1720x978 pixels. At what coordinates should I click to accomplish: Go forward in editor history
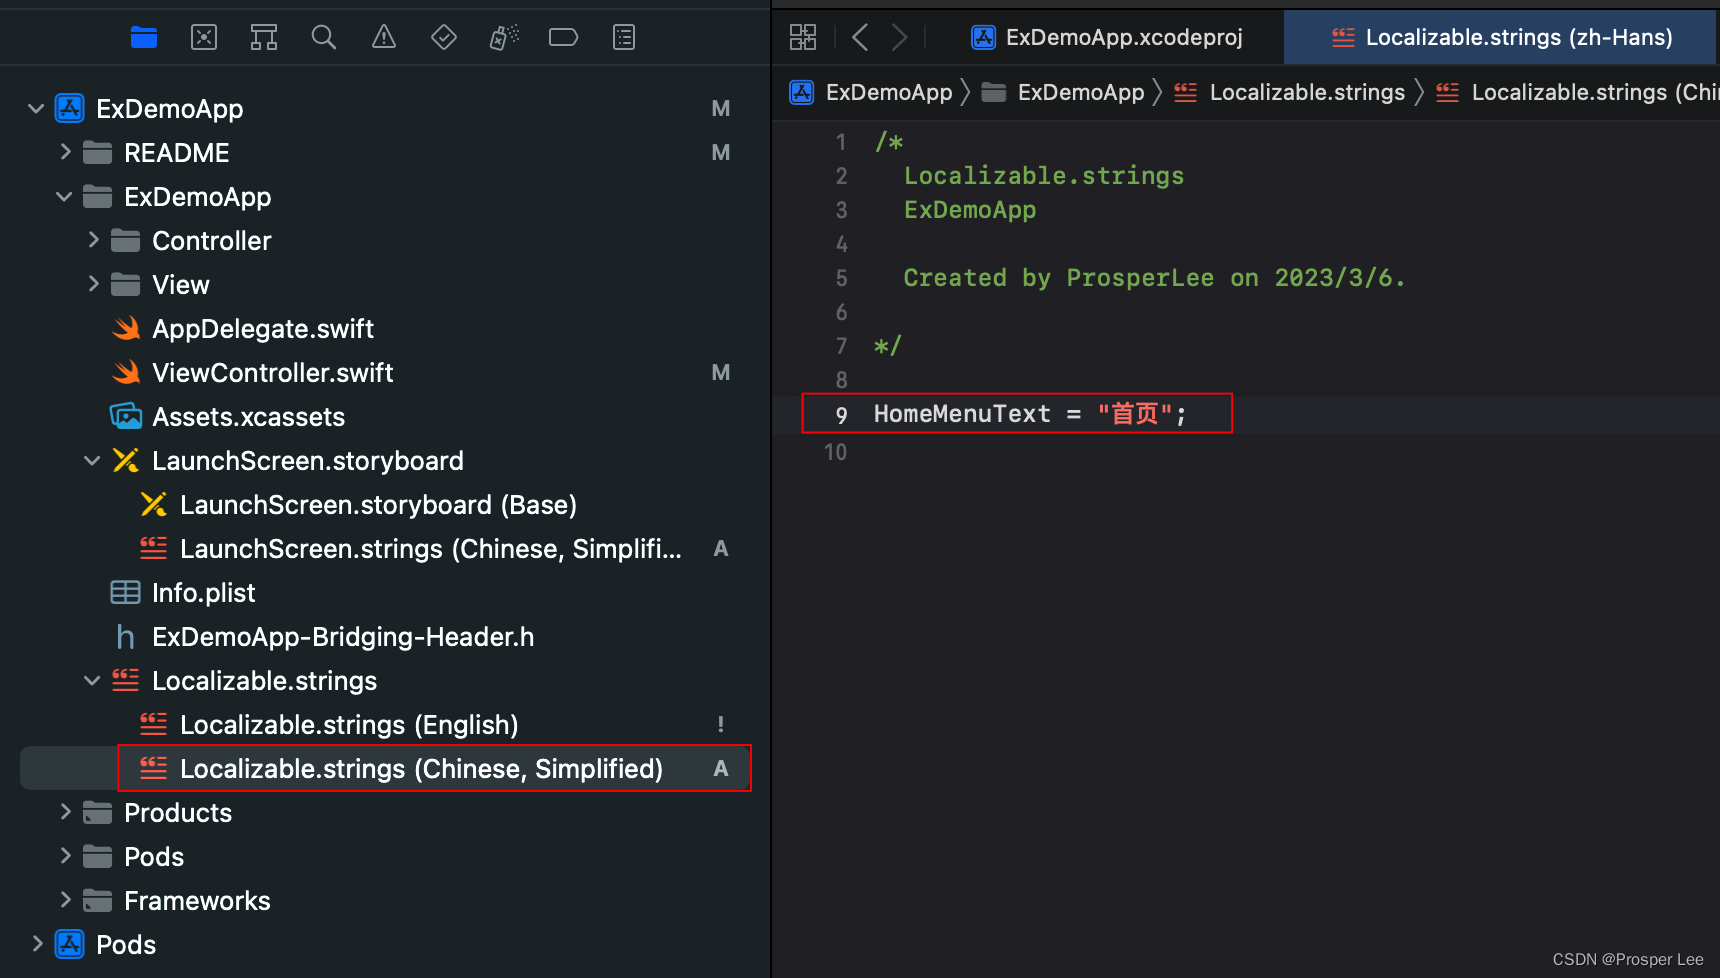900,37
